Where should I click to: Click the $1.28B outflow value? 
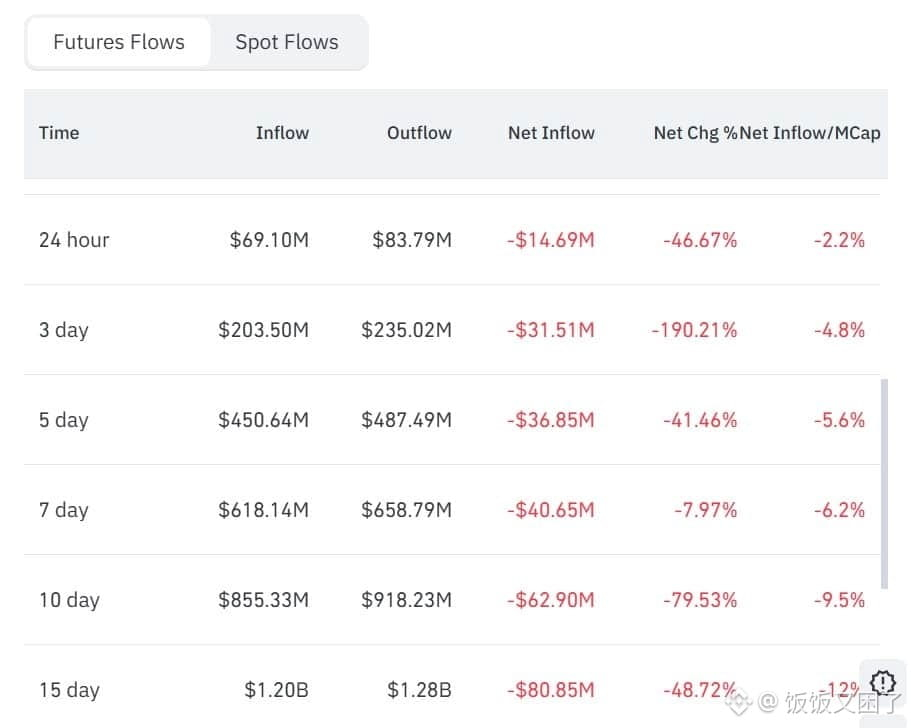coord(419,690)
